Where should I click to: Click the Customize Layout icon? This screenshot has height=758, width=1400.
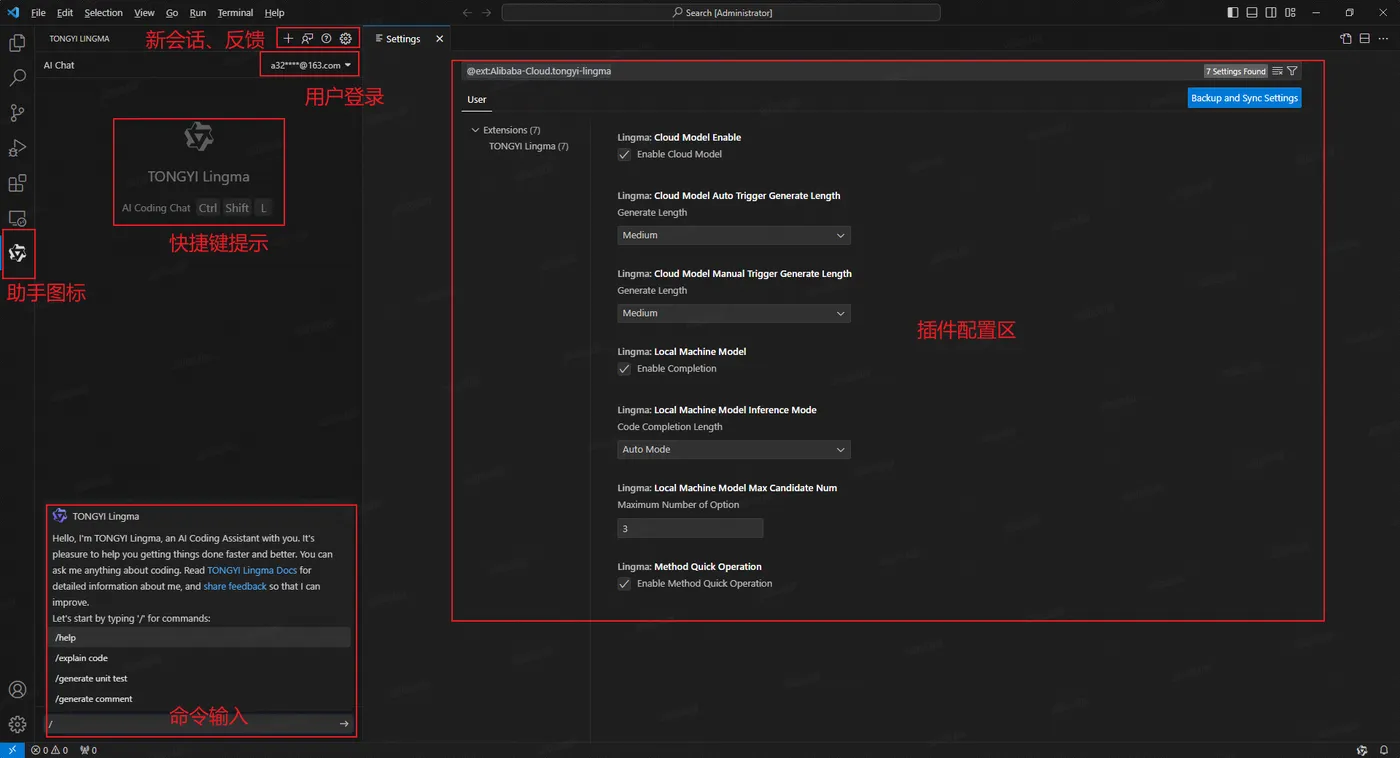[1290, 13]
